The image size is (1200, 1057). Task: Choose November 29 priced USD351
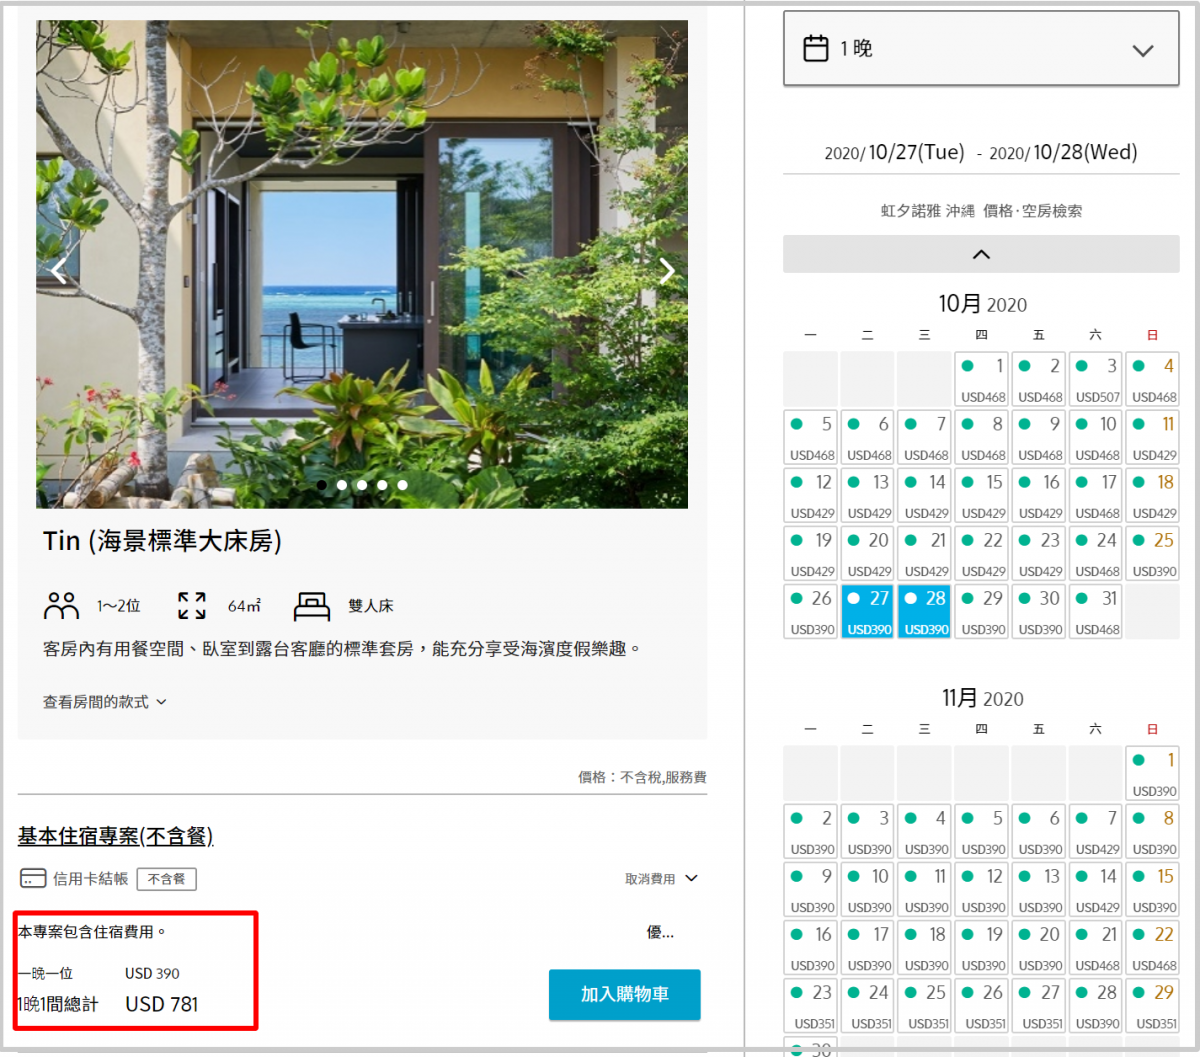pyautogui.click(x=1152, y=1005)
